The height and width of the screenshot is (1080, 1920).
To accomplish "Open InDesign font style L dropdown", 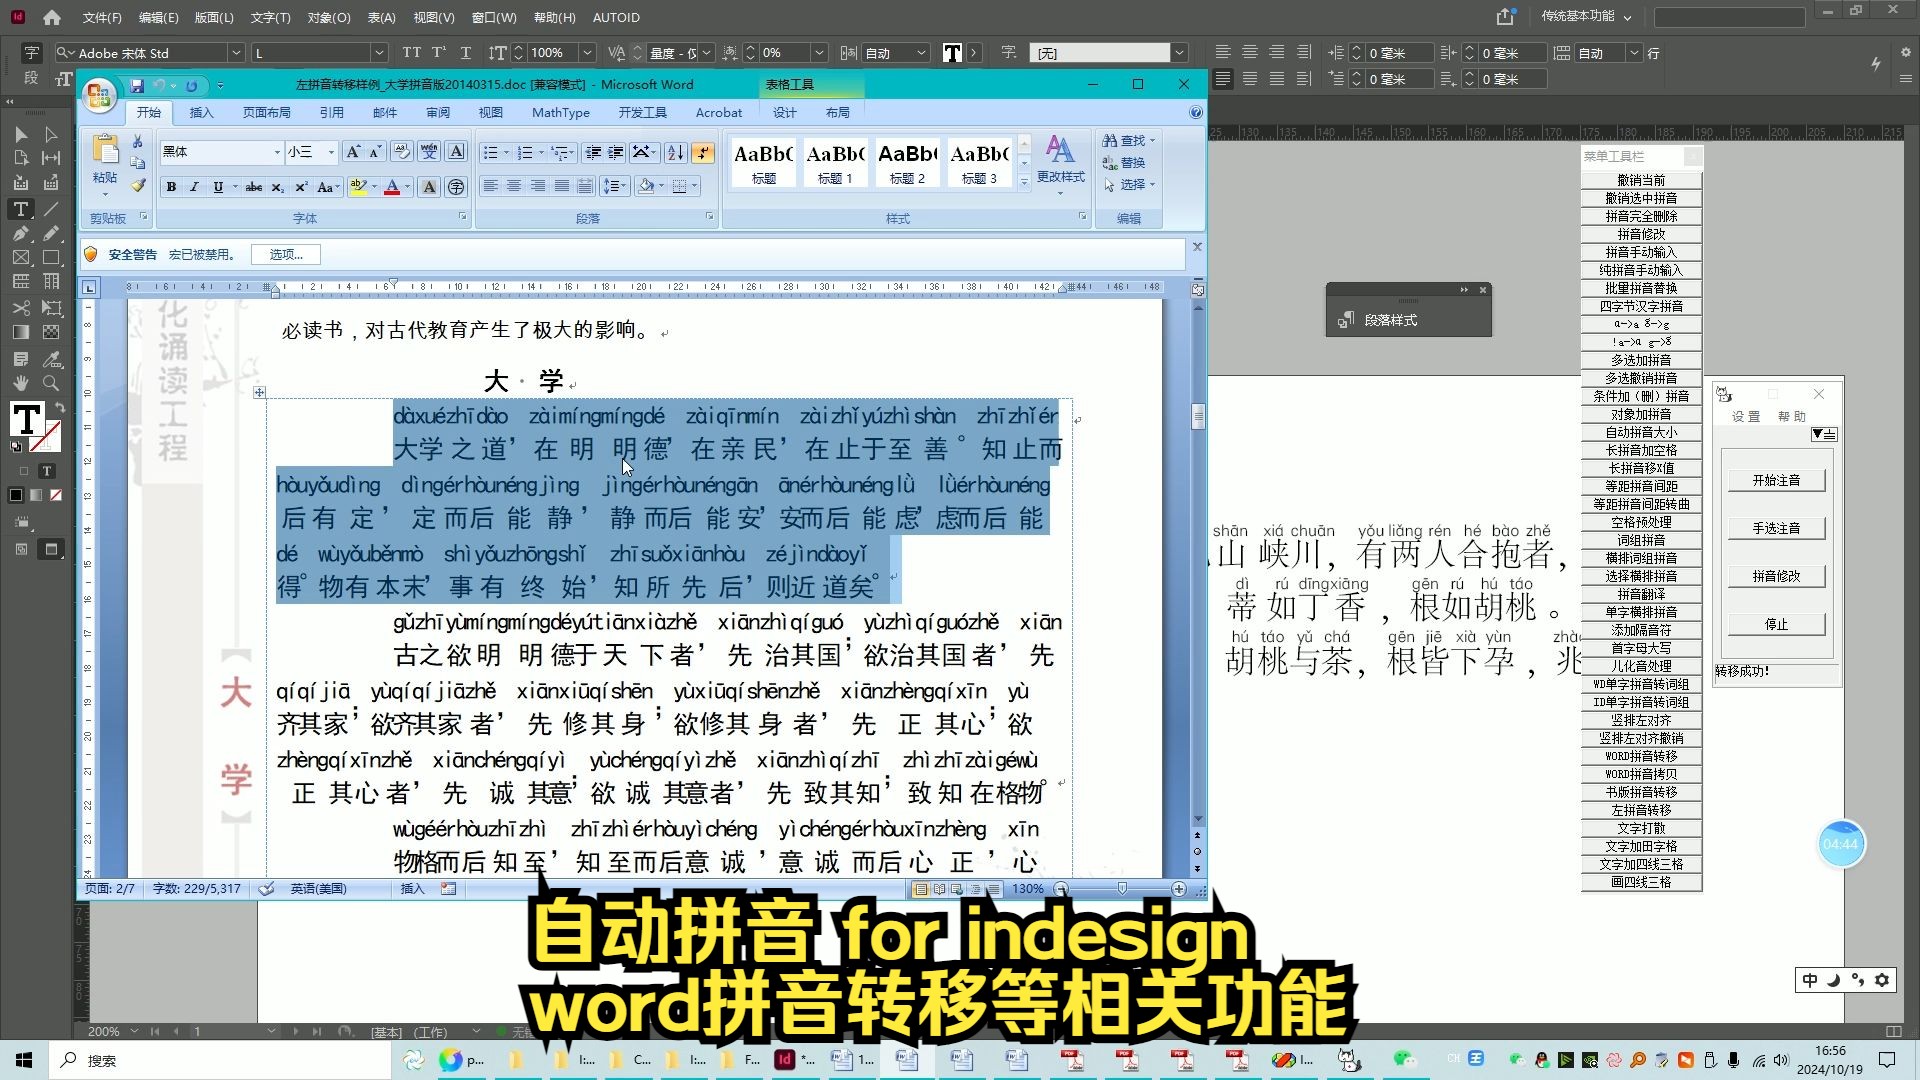I will 379,53.
